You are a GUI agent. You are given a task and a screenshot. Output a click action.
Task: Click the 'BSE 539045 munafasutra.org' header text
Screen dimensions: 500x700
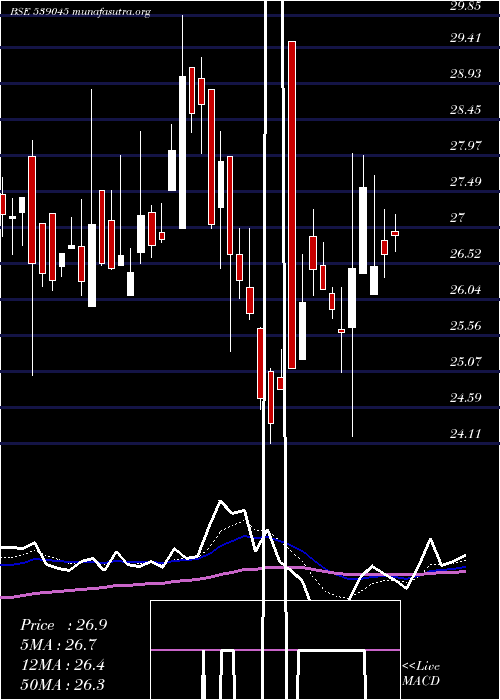pos(81,12)
